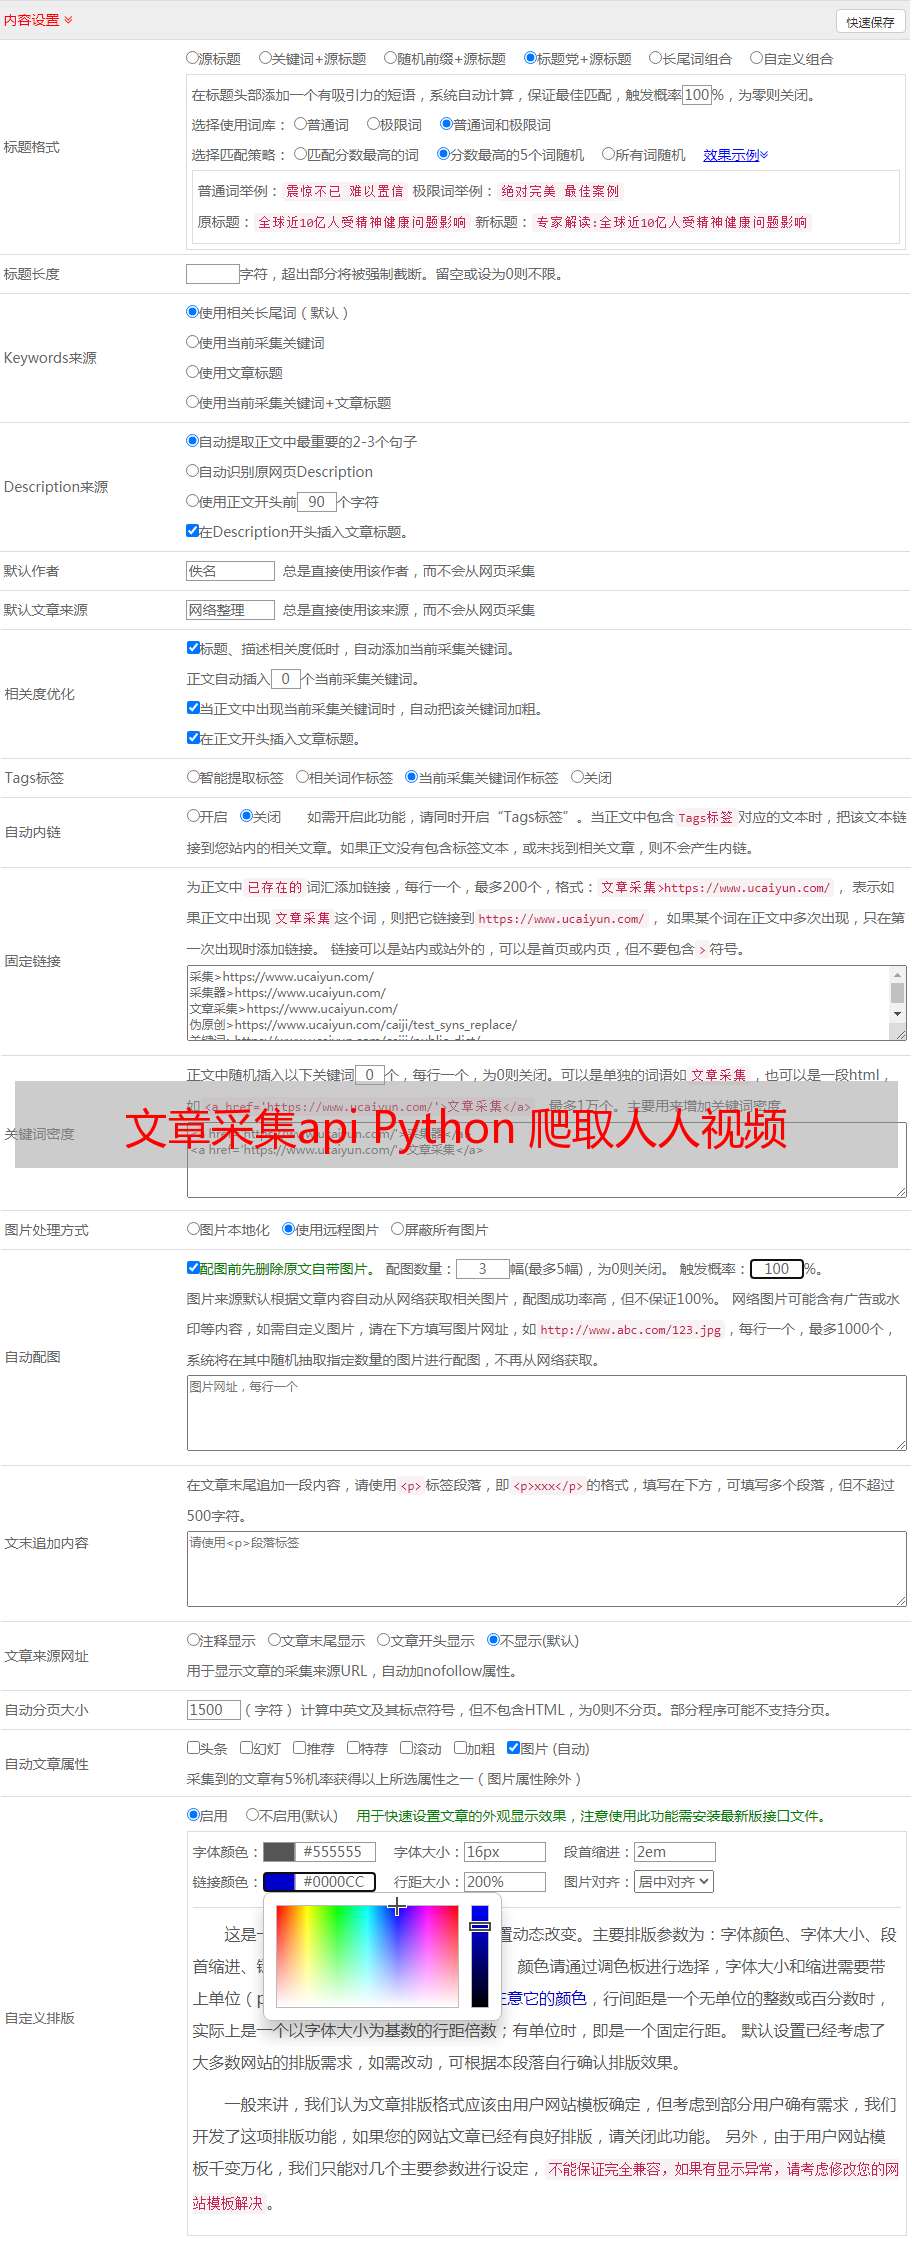912x2249 pixels.
Task: Select the 随机前缀+源标题 title format
Action: click(391, 58)
